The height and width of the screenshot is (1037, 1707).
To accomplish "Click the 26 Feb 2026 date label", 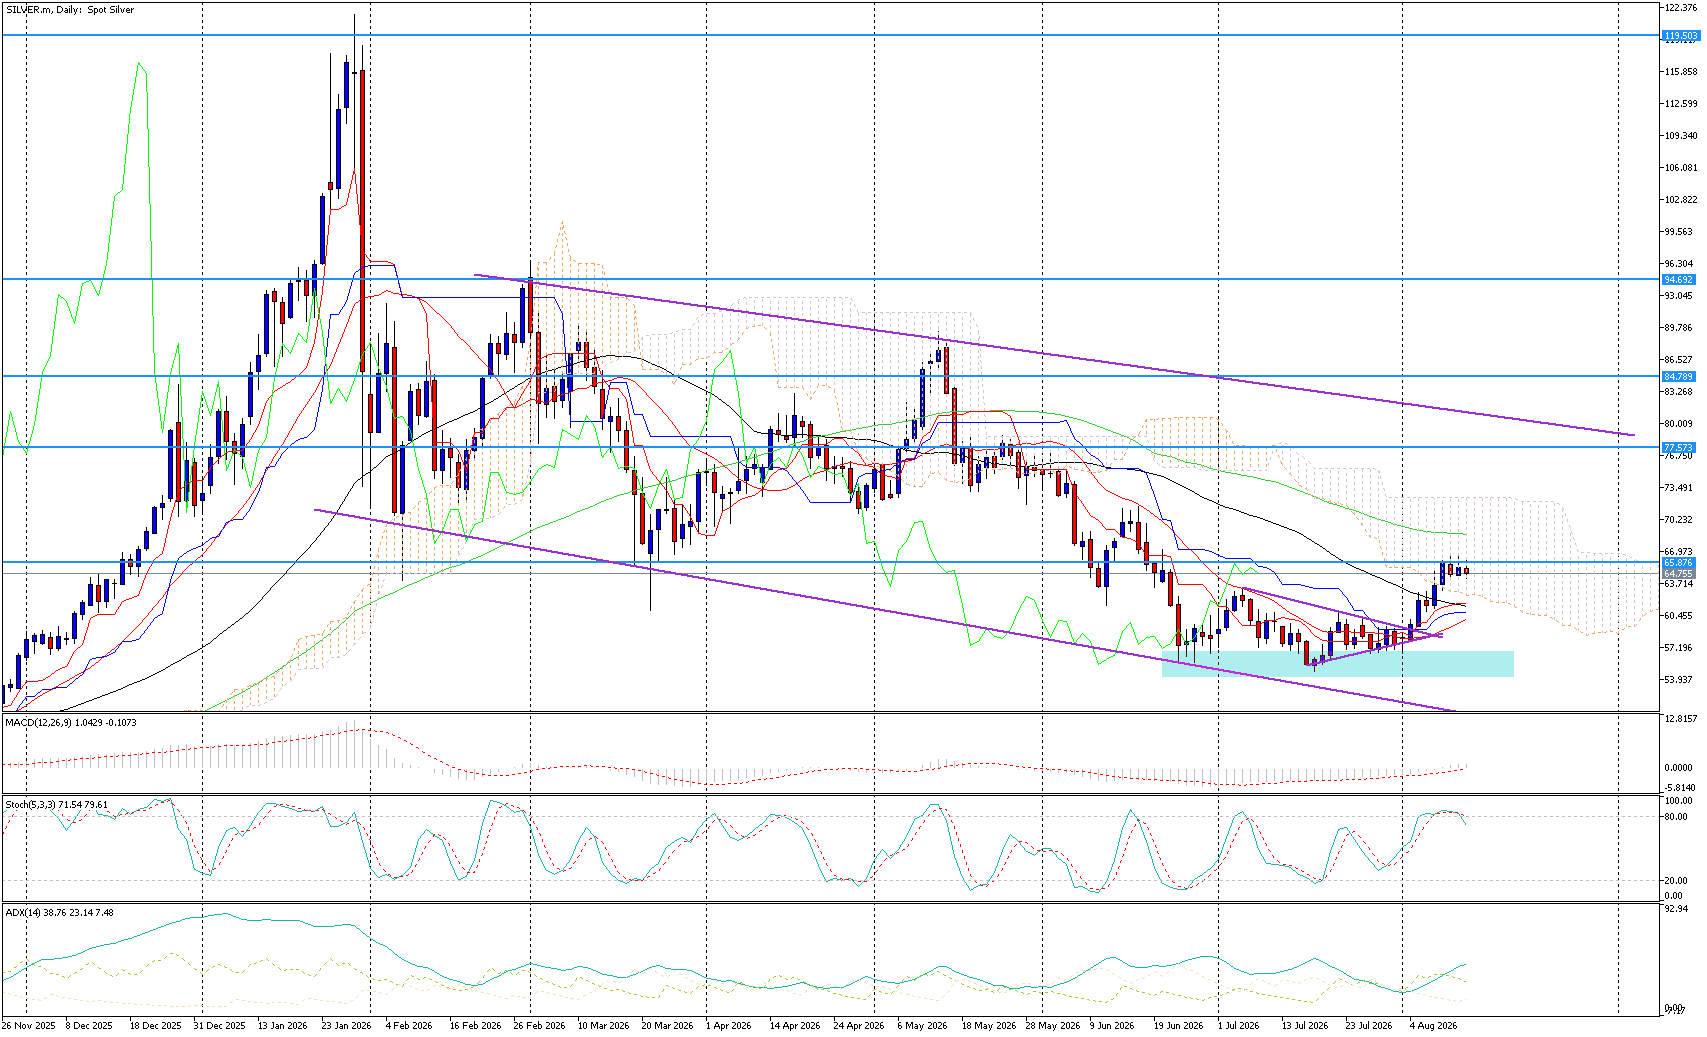I will (539, 1026).
